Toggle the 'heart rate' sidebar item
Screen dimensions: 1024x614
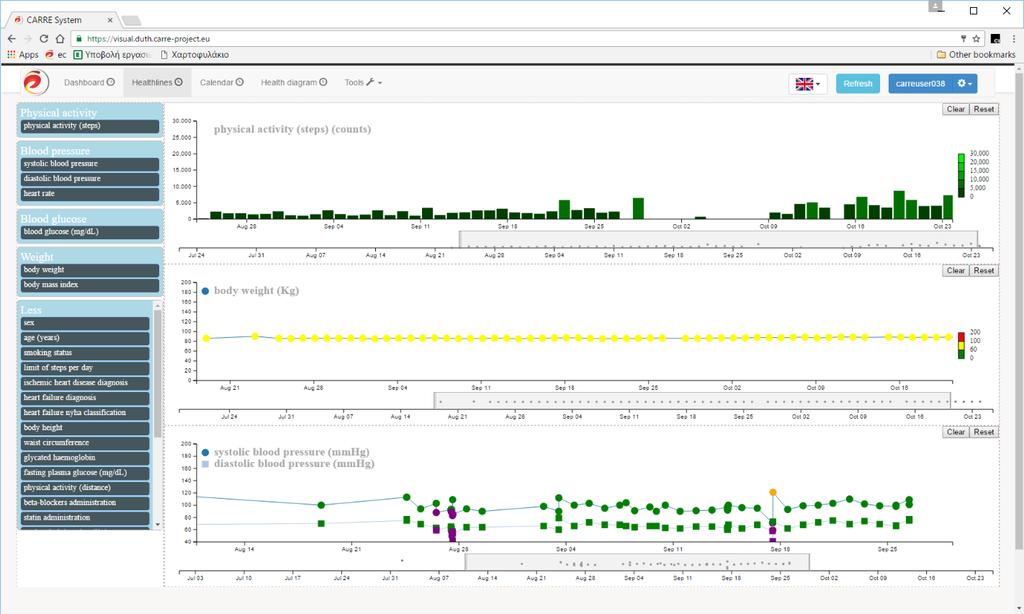[89, 194]
